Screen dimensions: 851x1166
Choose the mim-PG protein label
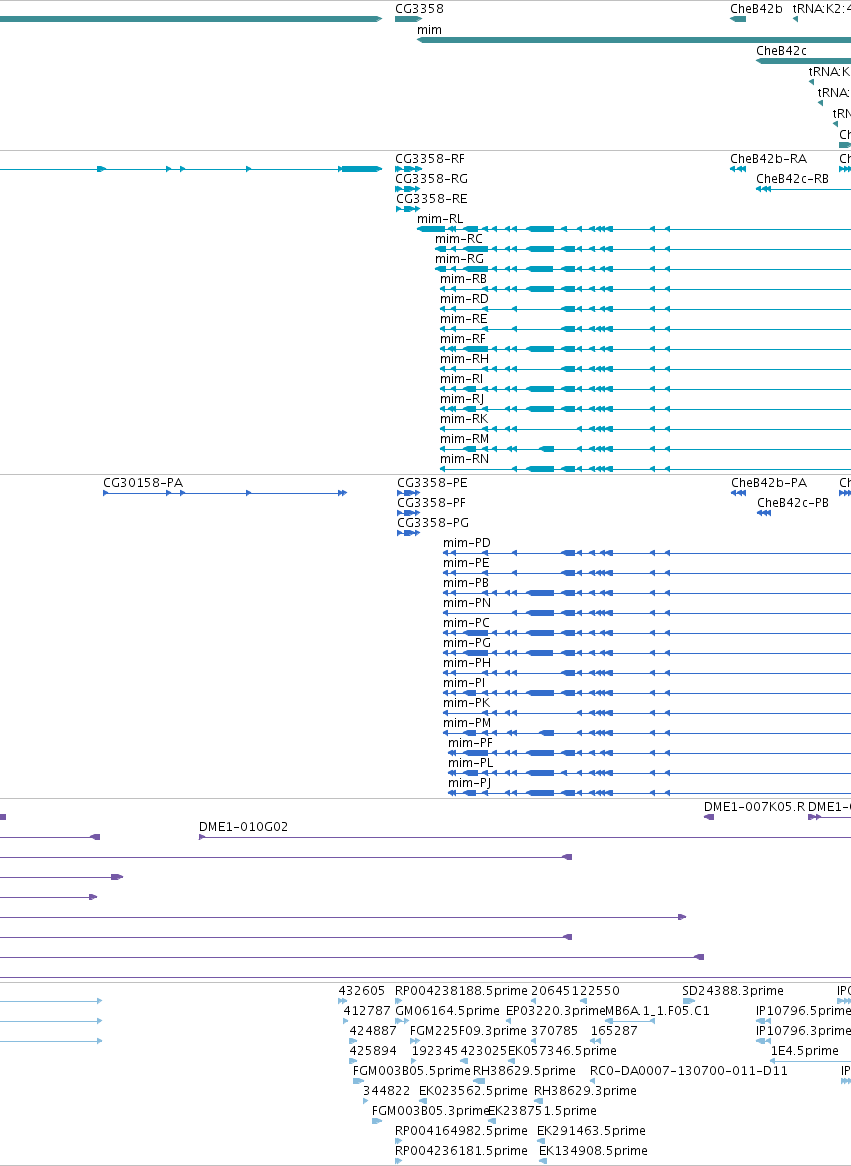467,643
